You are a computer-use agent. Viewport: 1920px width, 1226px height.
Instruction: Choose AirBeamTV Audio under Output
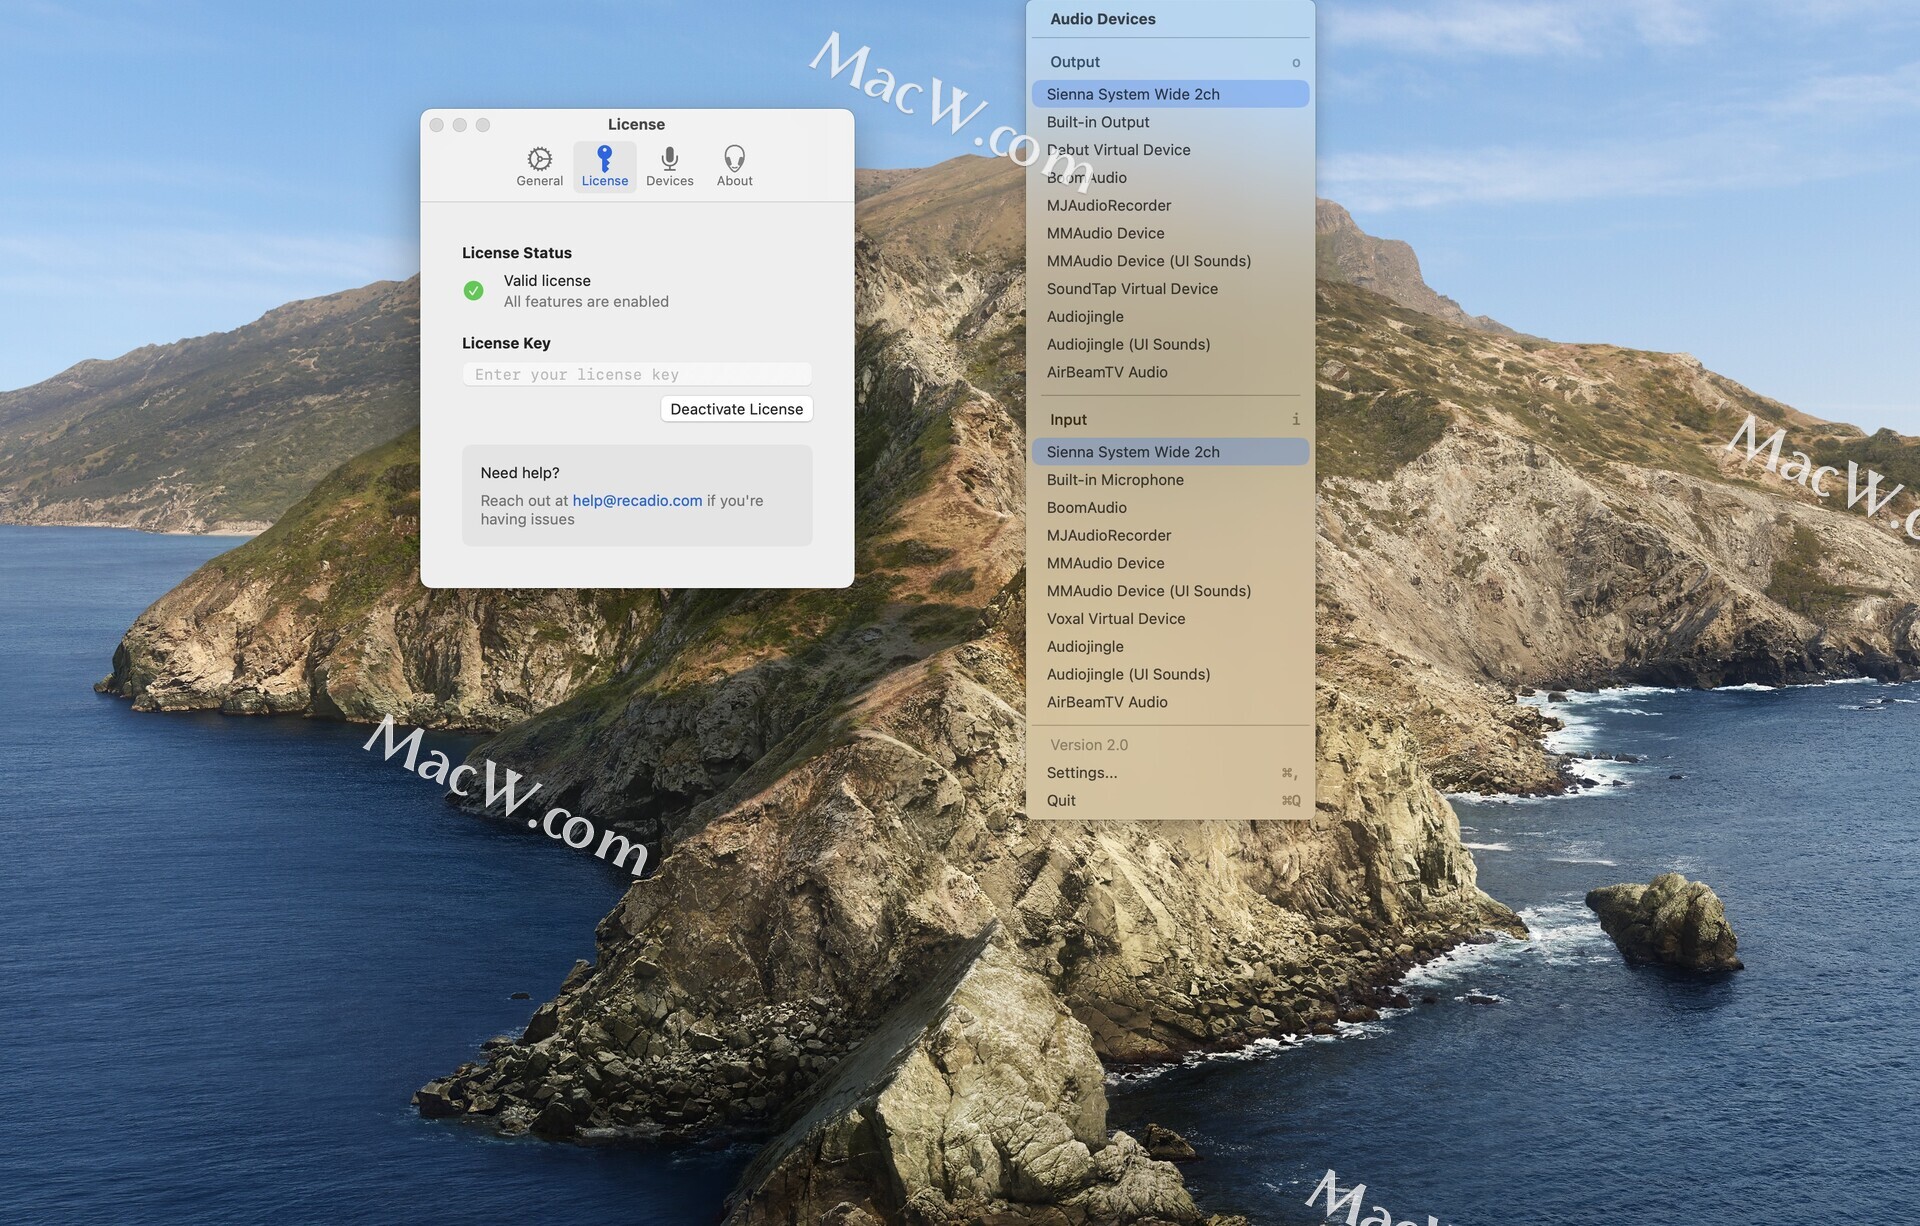tap(1106, 372)
